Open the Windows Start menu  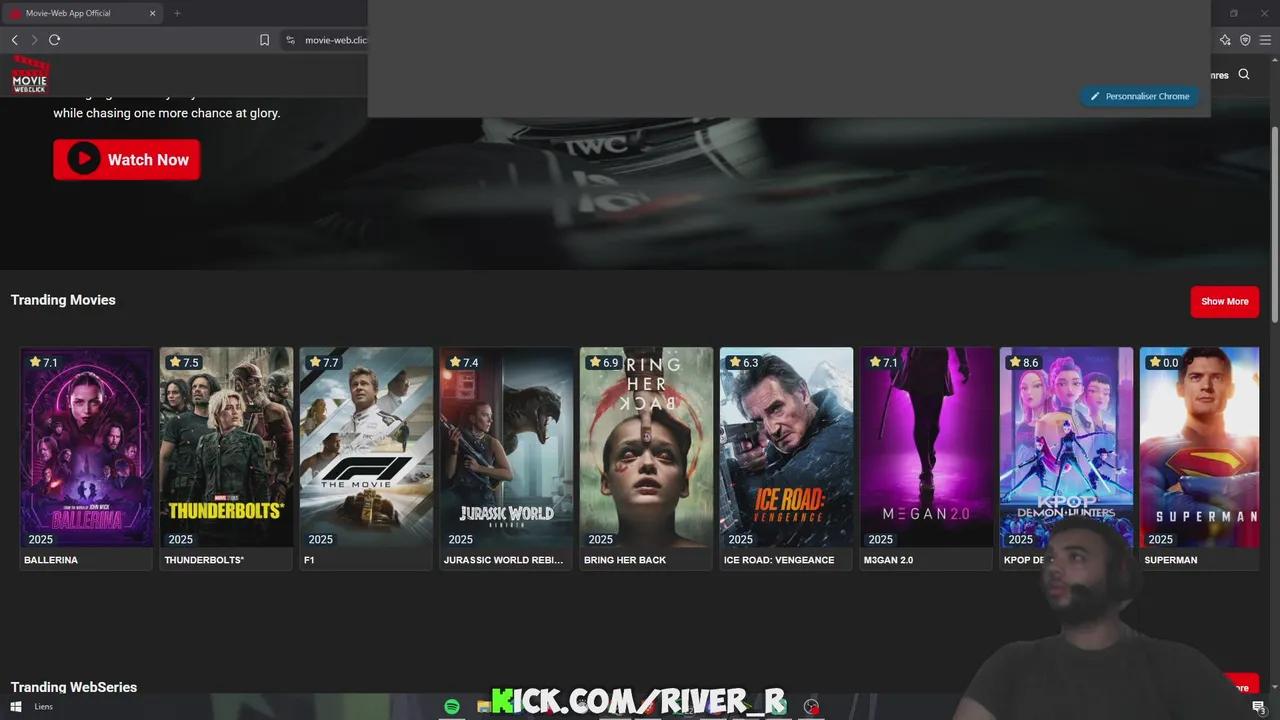(16, 706)
